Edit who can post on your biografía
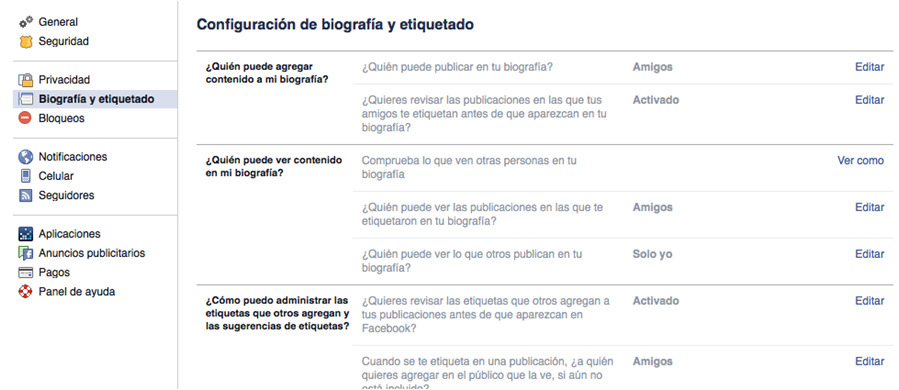The width and height of the screenshot is (899, 390). (870, 67)
